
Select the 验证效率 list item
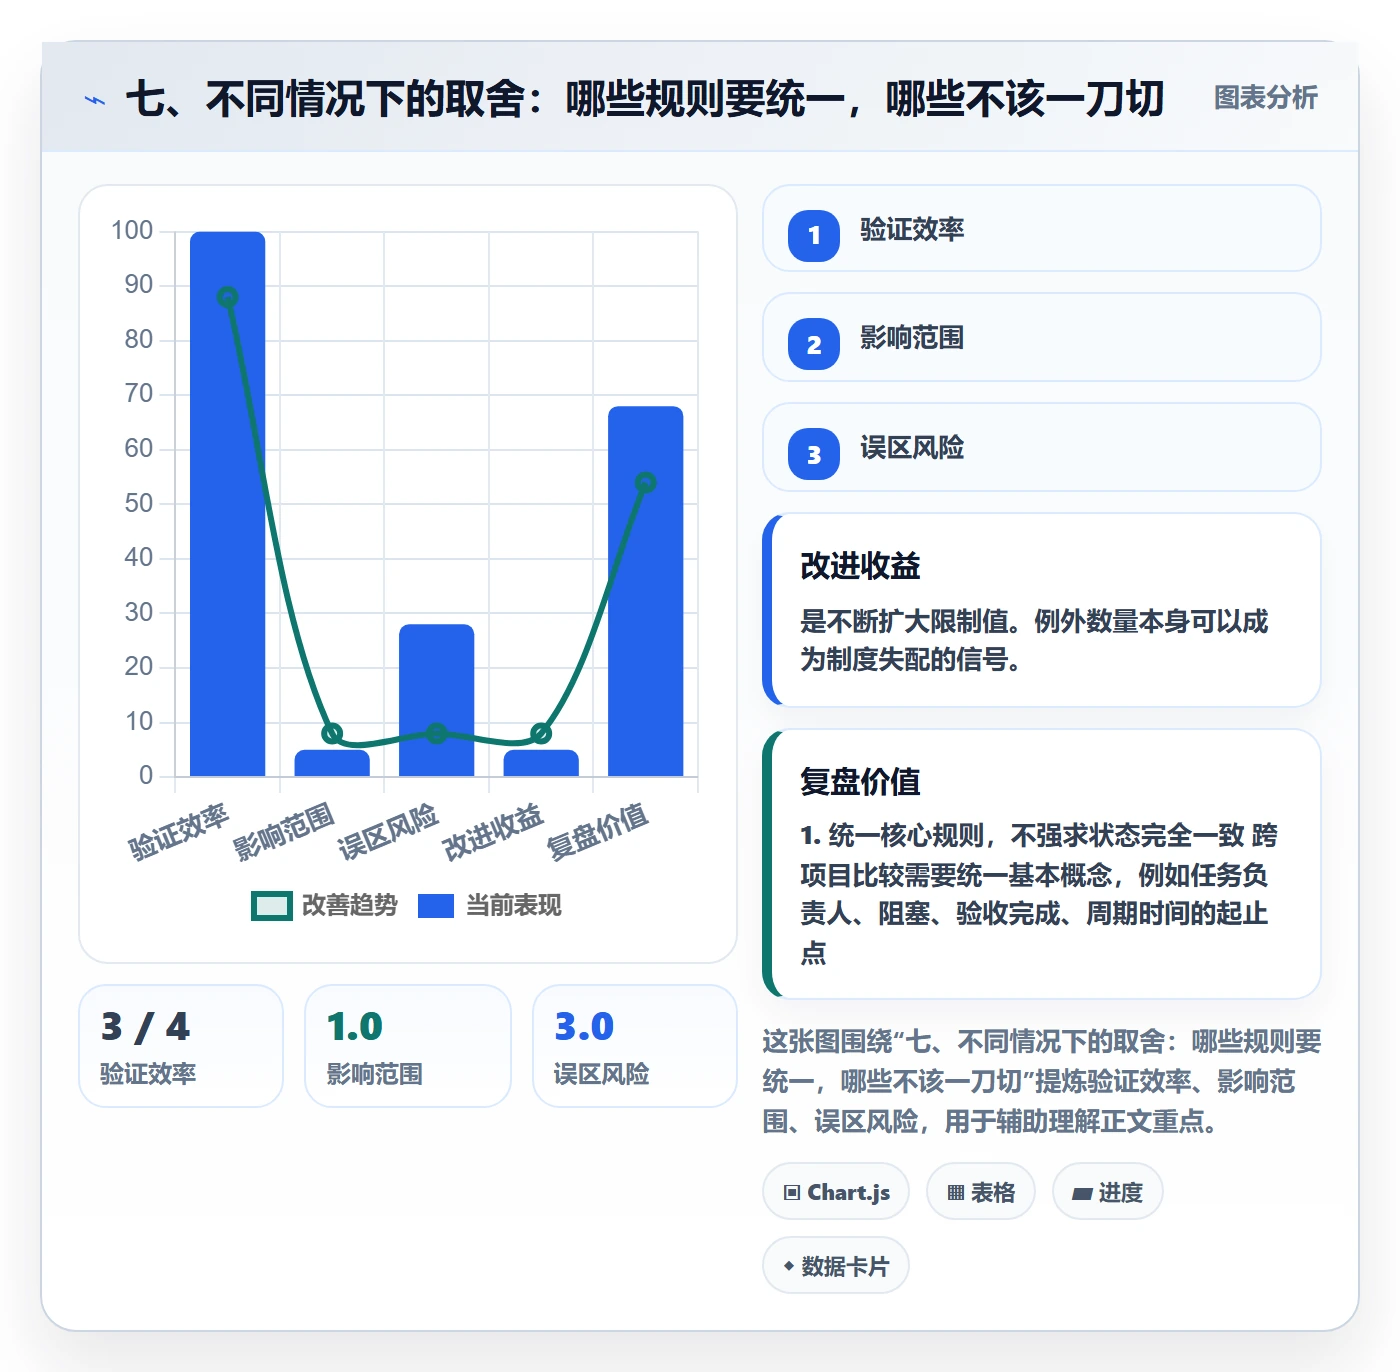1042,228
